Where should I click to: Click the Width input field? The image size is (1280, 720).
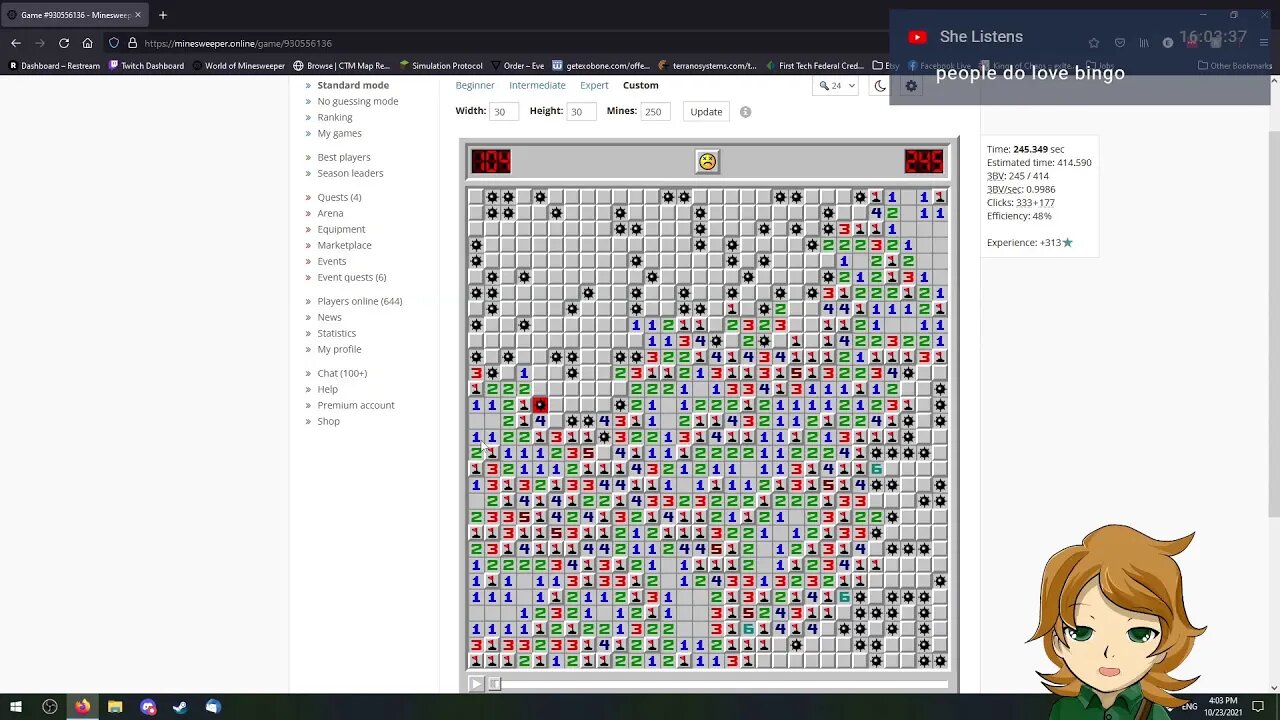tap(504, 112)
